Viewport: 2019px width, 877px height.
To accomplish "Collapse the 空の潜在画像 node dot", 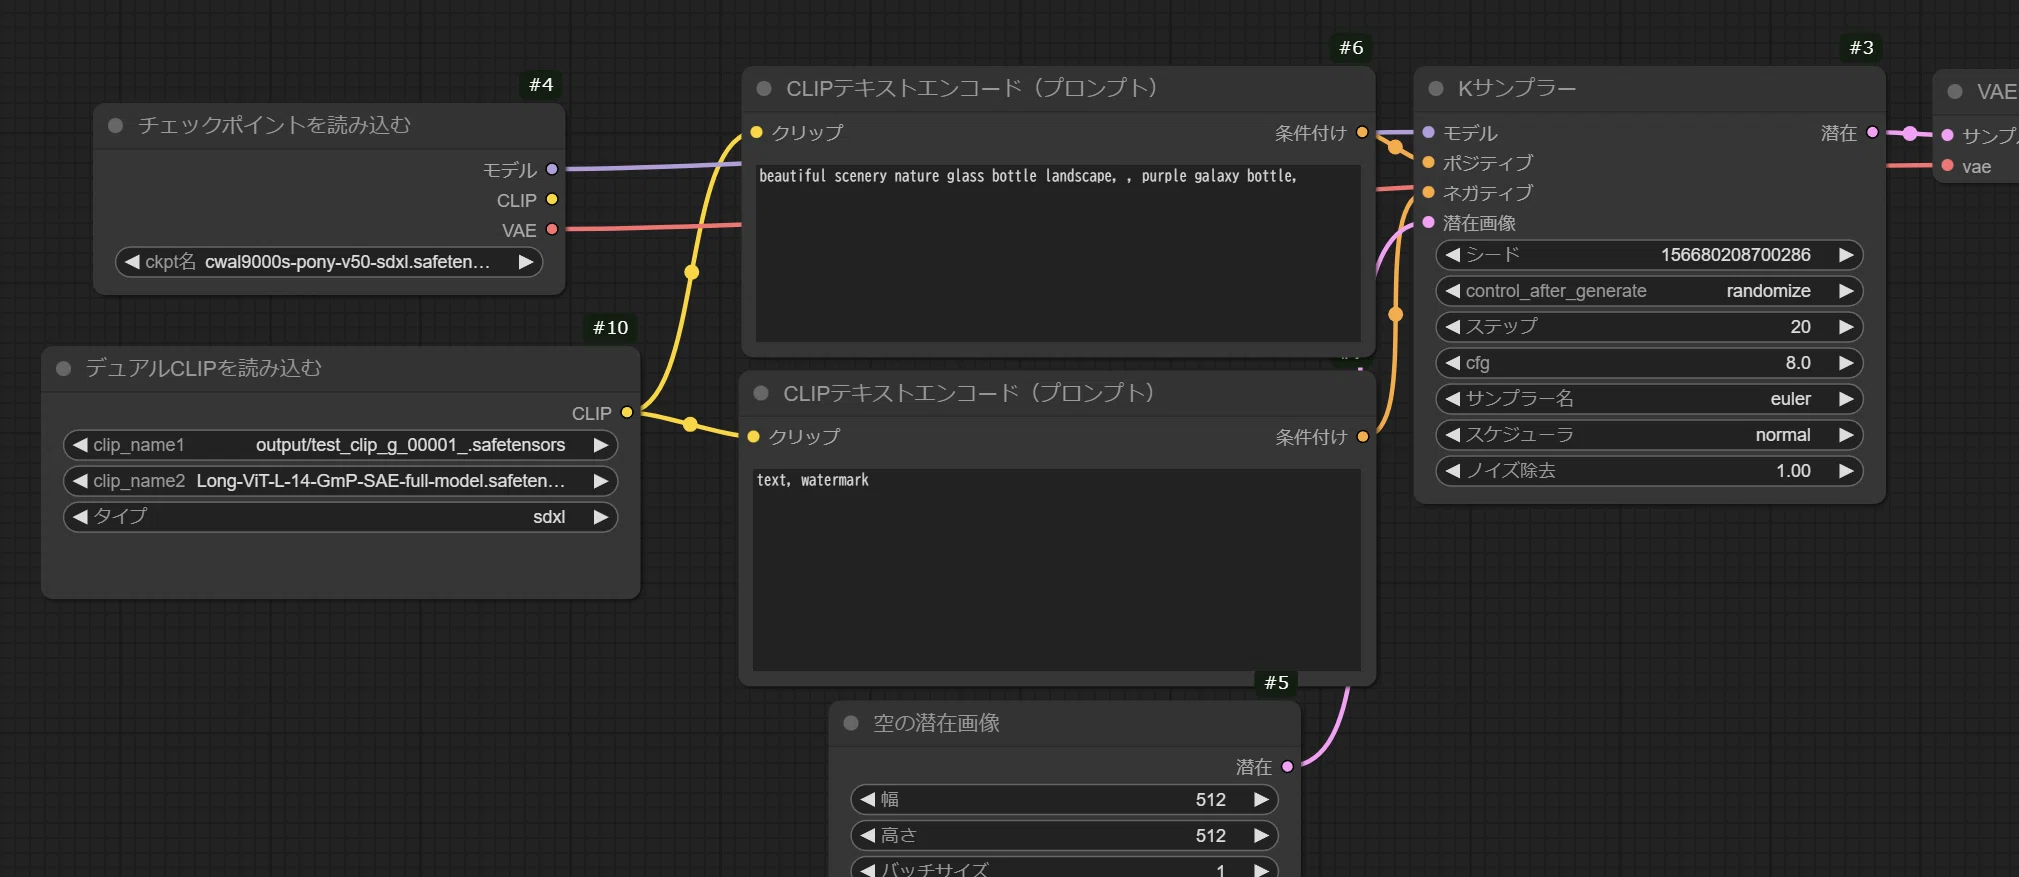I will pyautogui.click(x=851, y=723).
